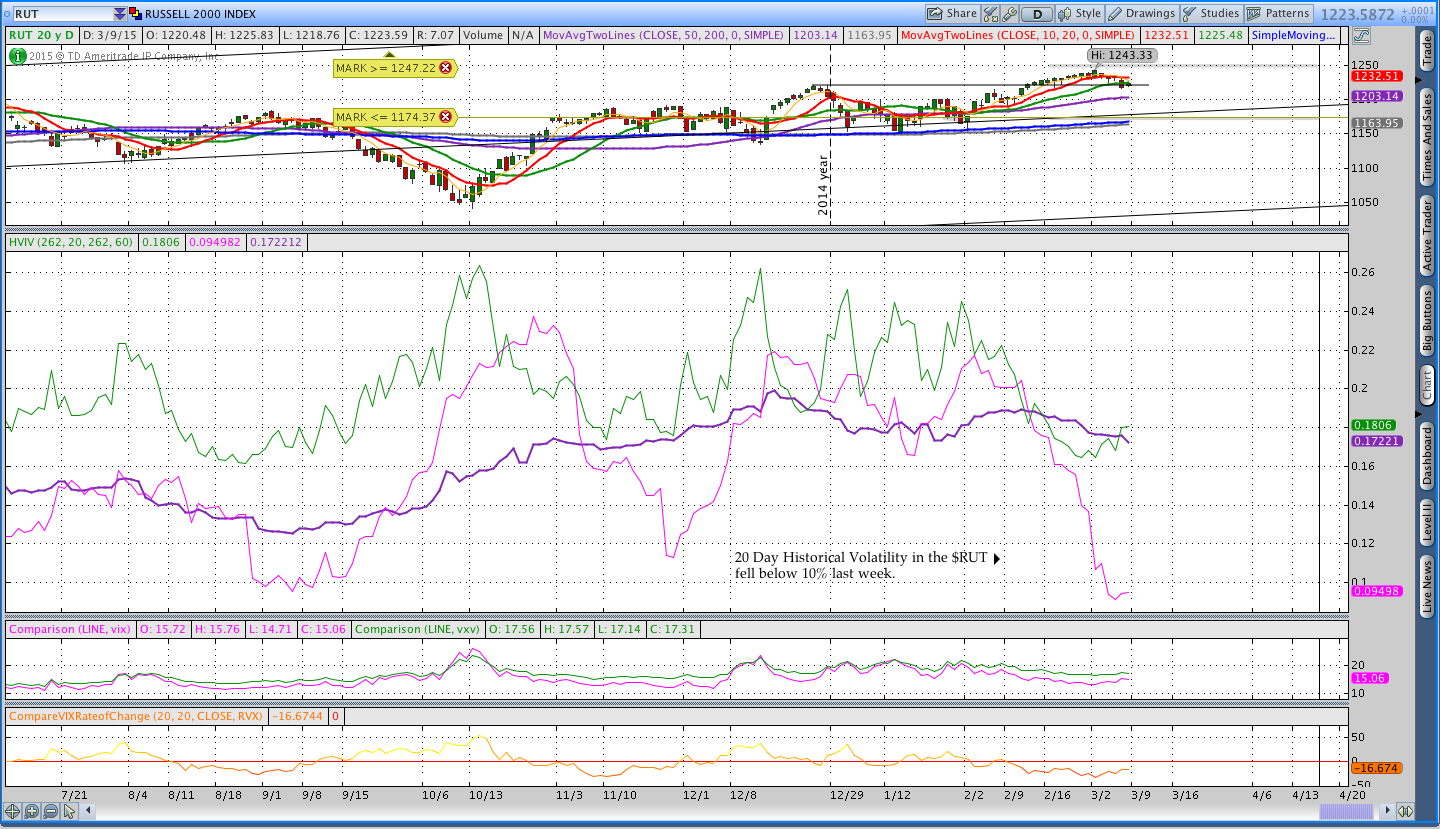Open the Dashboard side tab
The image size is (1440, 829).
coord(1426,455)
